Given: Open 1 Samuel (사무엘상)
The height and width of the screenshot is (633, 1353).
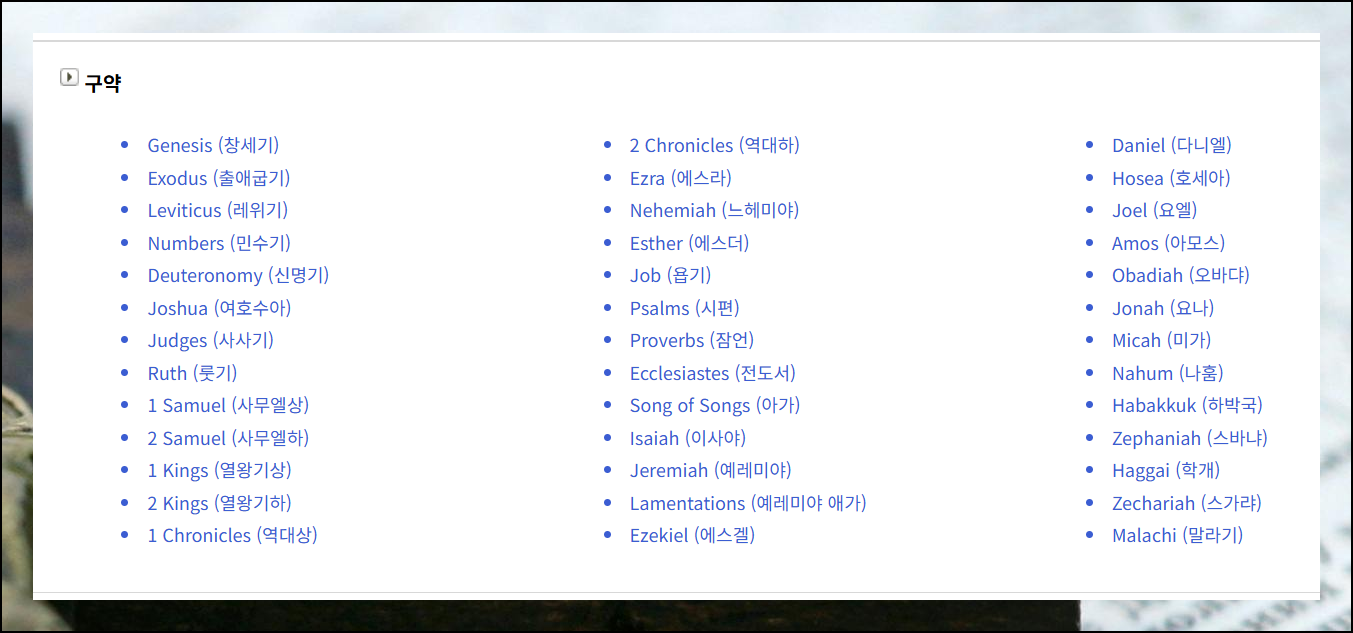Looking at the screenshot, I should 228,405.
